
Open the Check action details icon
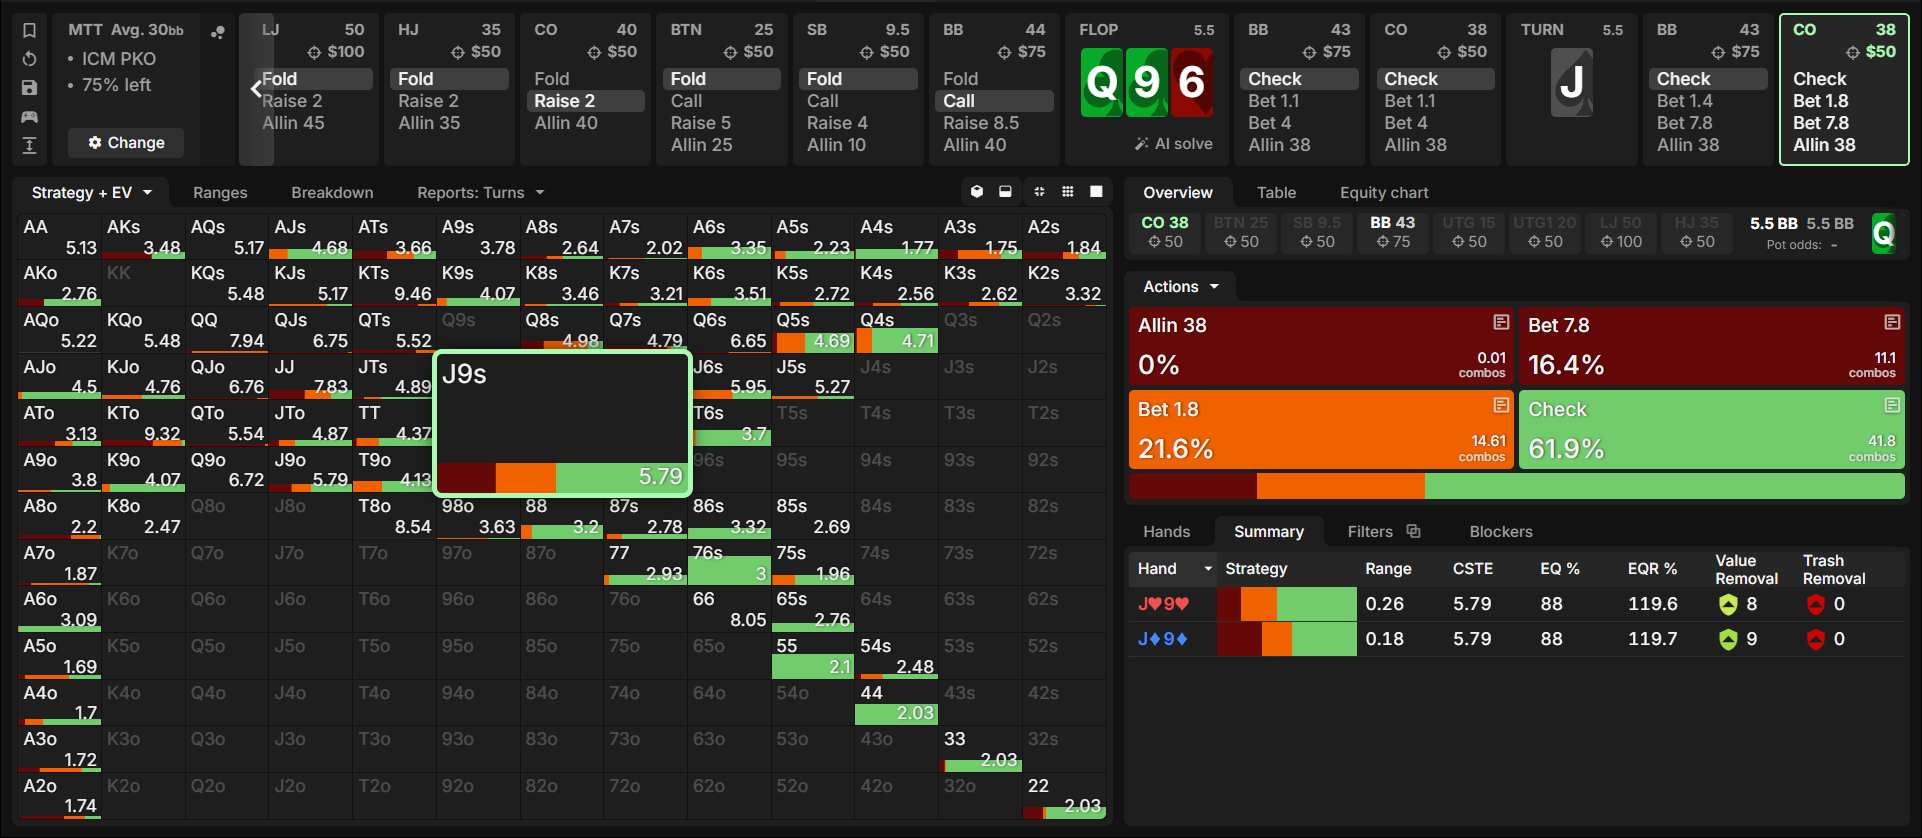[x=1892, y=405]
